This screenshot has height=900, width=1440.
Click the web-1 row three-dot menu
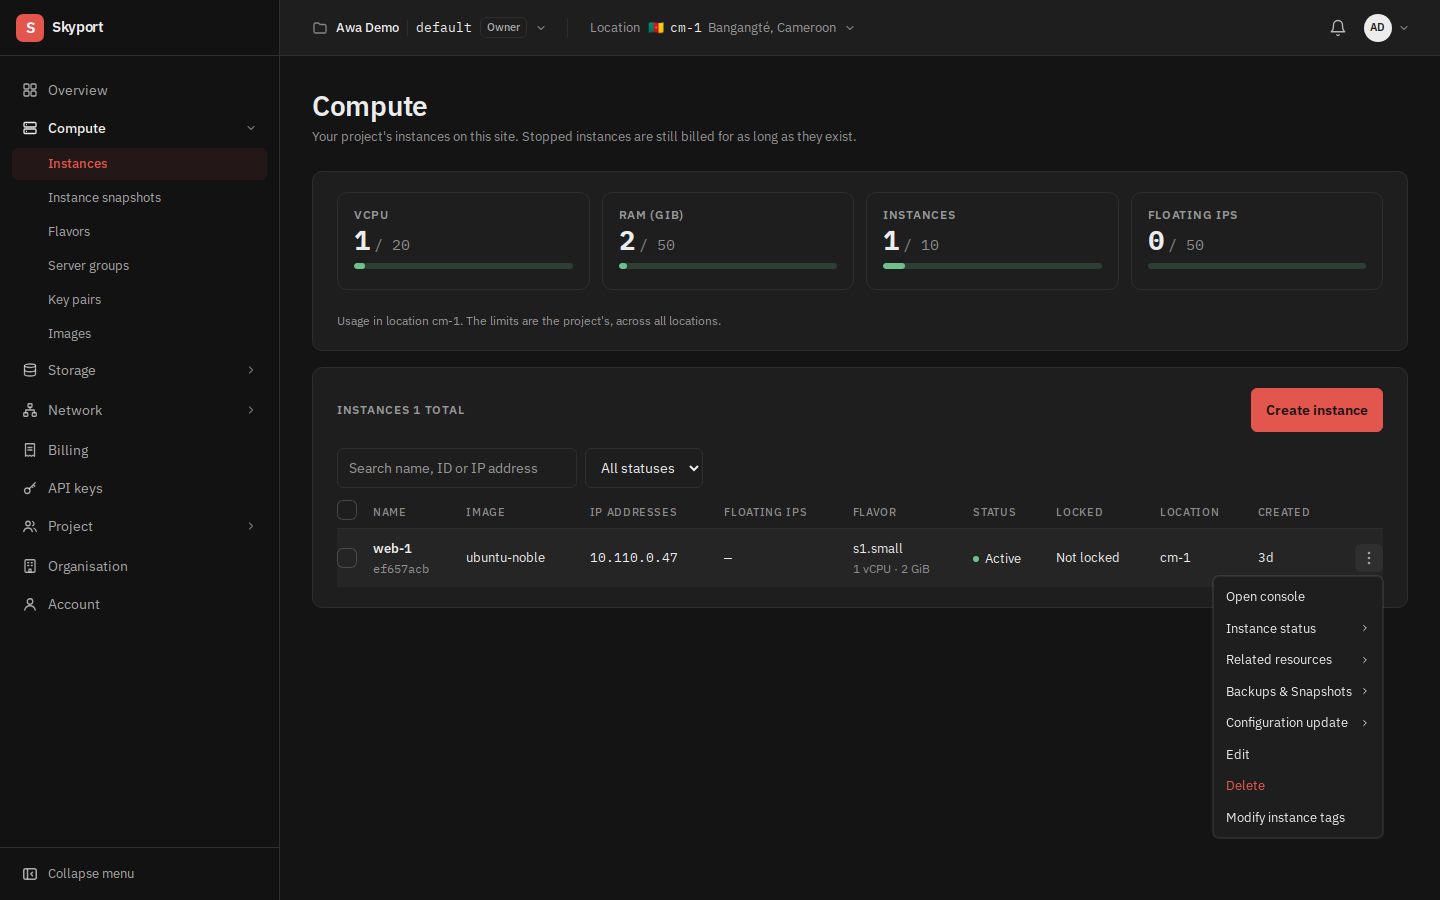tap(1368, 558)
